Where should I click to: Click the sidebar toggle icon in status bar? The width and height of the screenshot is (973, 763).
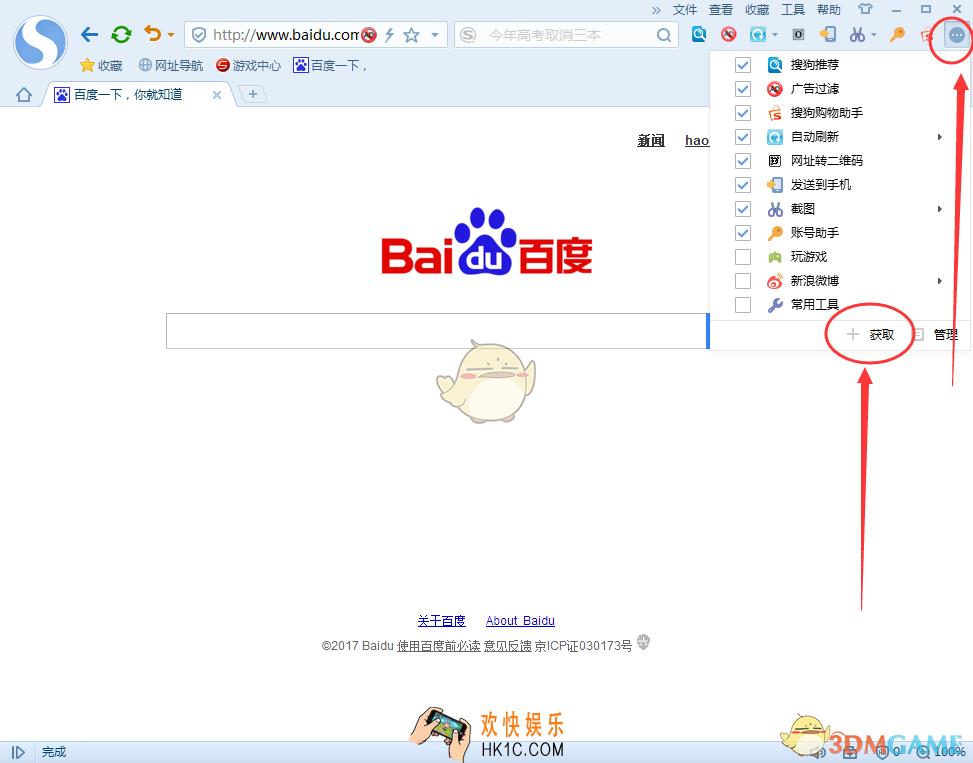19,752
